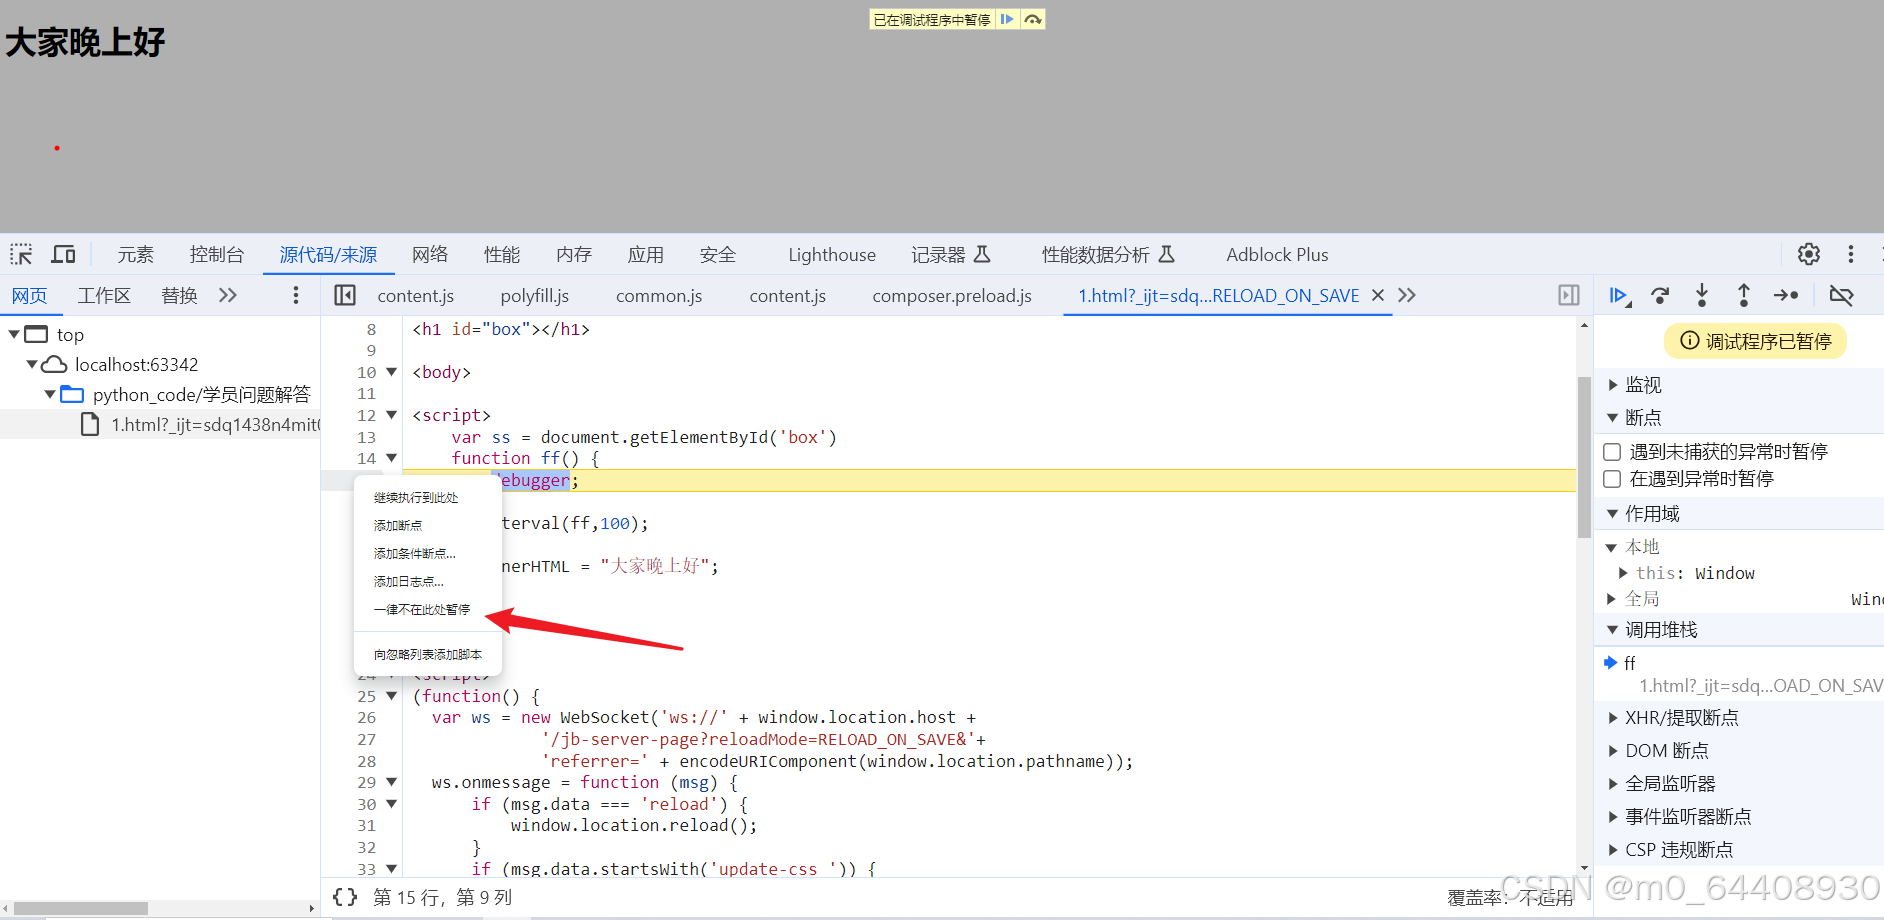Click the Step button in debugger
1884x920 pixels.
1786,295
